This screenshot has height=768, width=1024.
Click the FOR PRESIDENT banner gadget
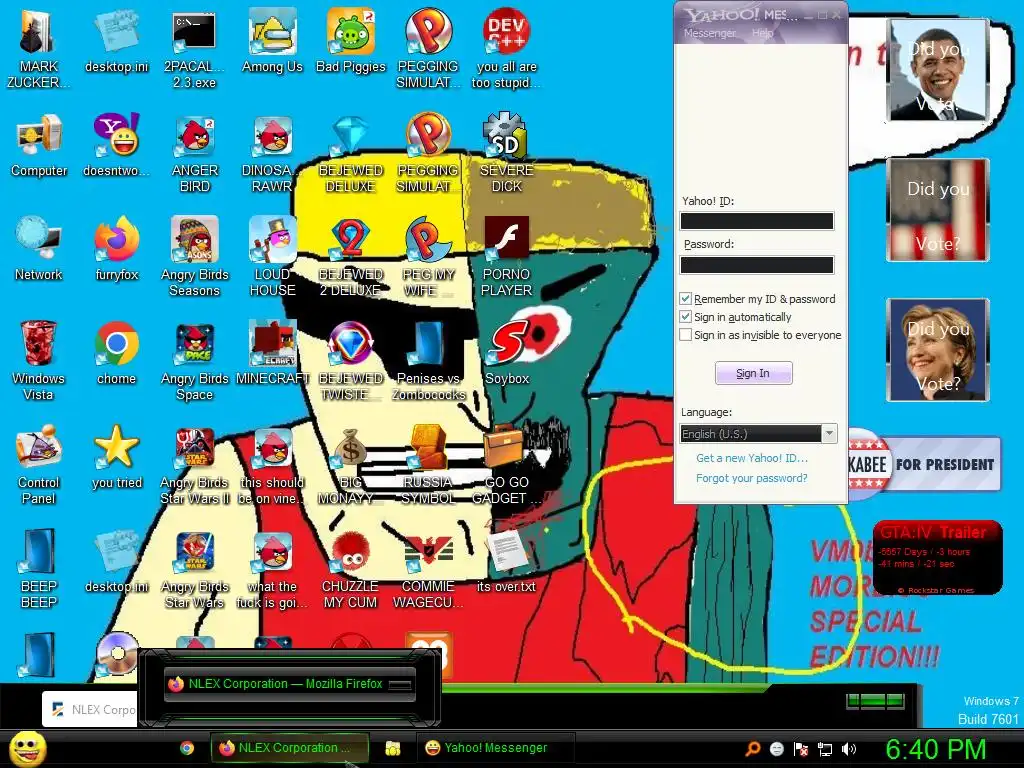924,464
